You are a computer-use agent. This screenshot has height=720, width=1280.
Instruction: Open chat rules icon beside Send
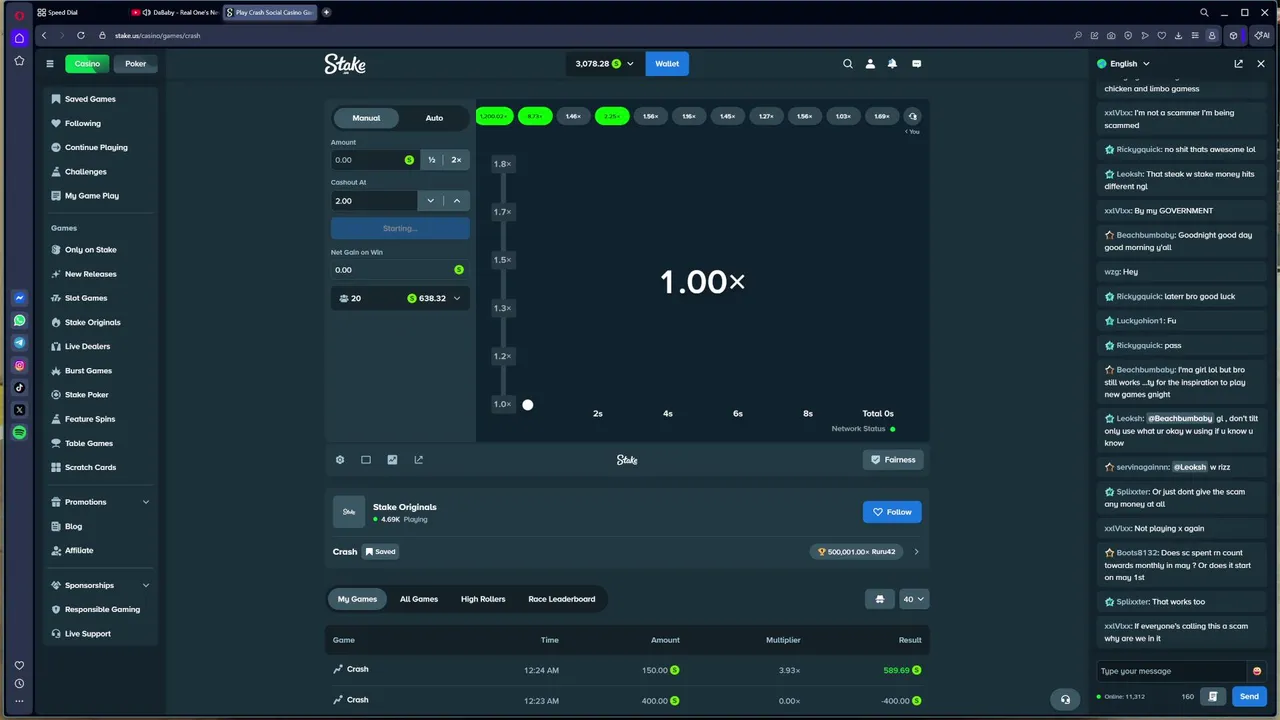1213,696
